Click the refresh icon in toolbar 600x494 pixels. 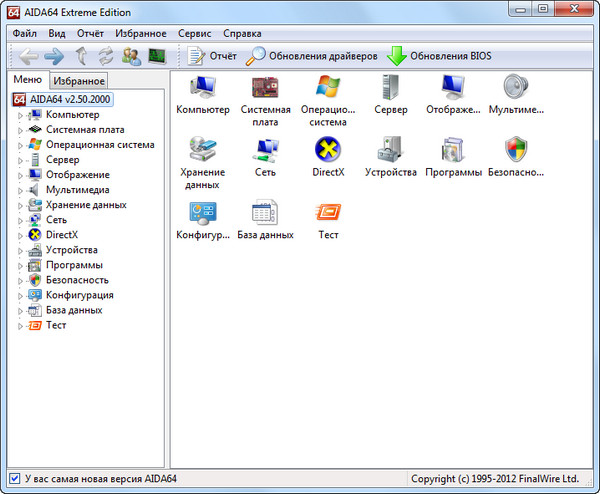pos(105,56)
